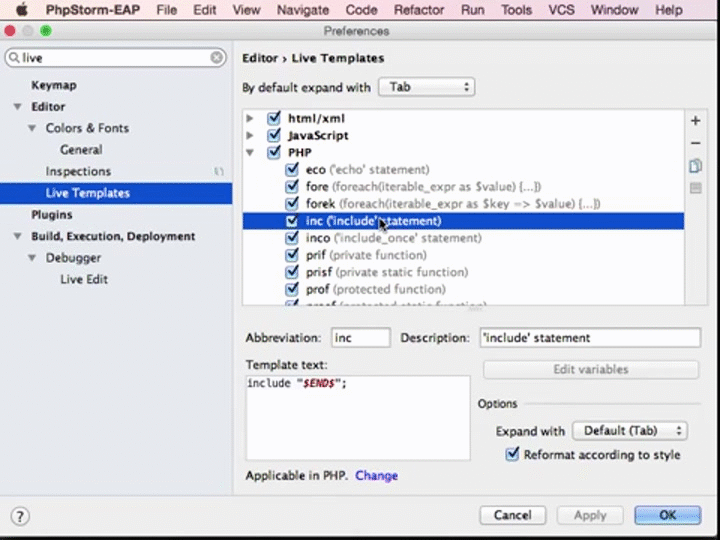
Task: Toggle the JavaScript group checkbox
Action: tap(274, 135)
